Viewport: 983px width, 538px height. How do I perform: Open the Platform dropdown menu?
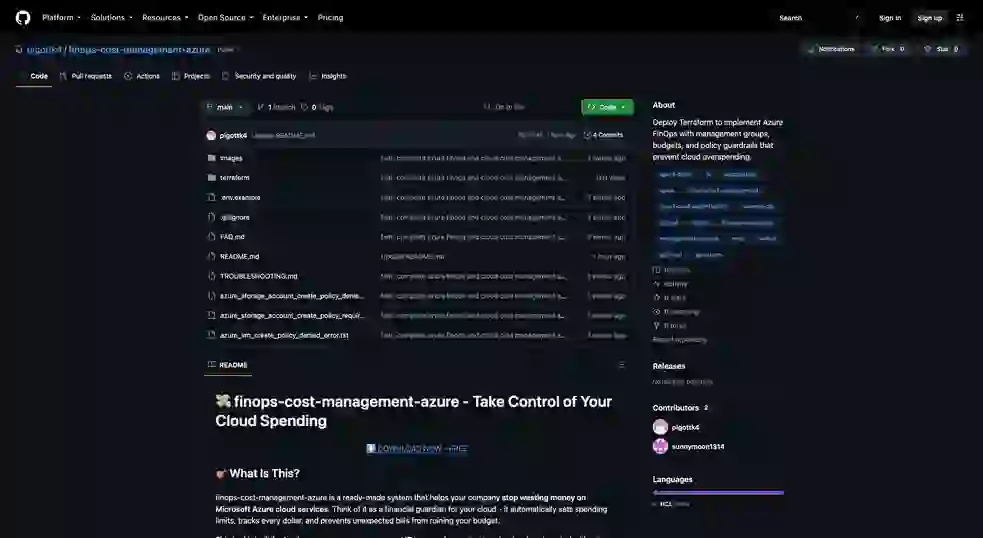click(61, 18)
